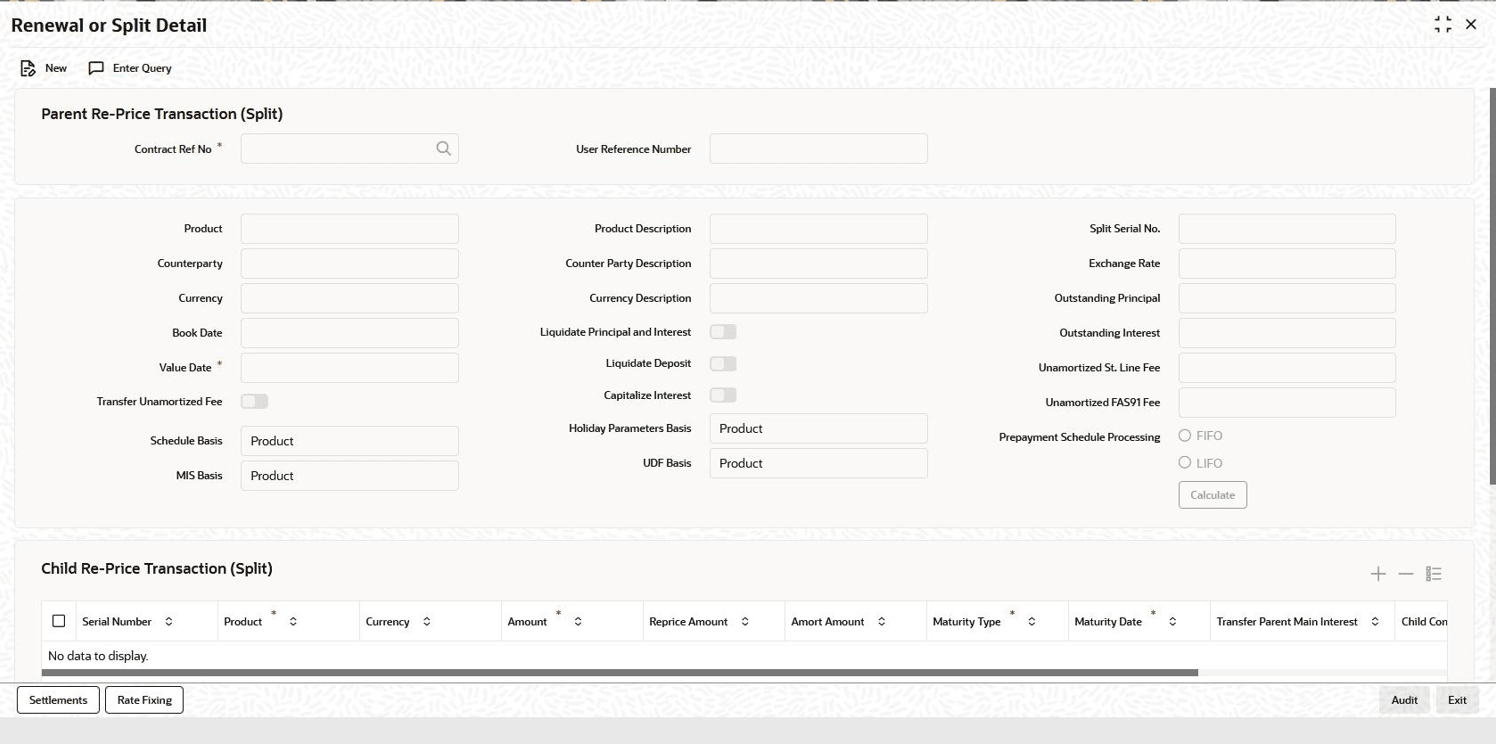Open Holiday Parameters Basis dropdown
This screenshot has width=1496, height=744.
pos(819,429)
